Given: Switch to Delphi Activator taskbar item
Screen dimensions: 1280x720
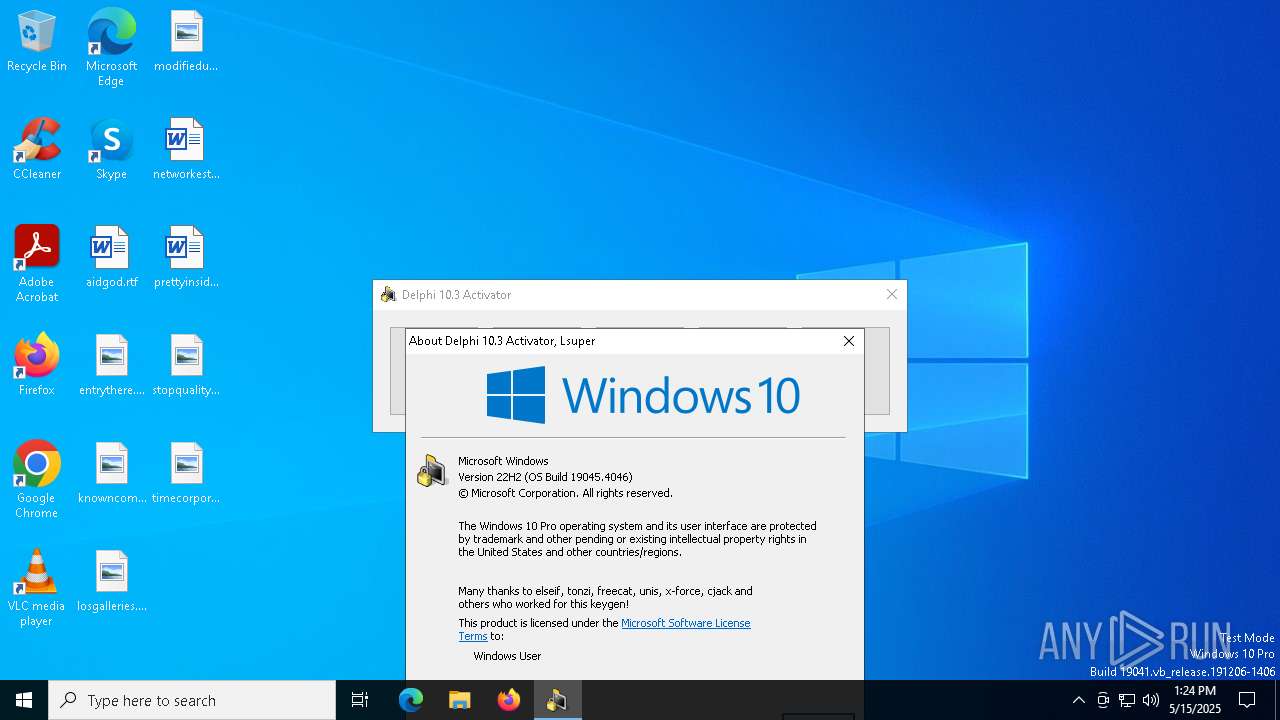Looking at the screenshot, I should (557, 700).
